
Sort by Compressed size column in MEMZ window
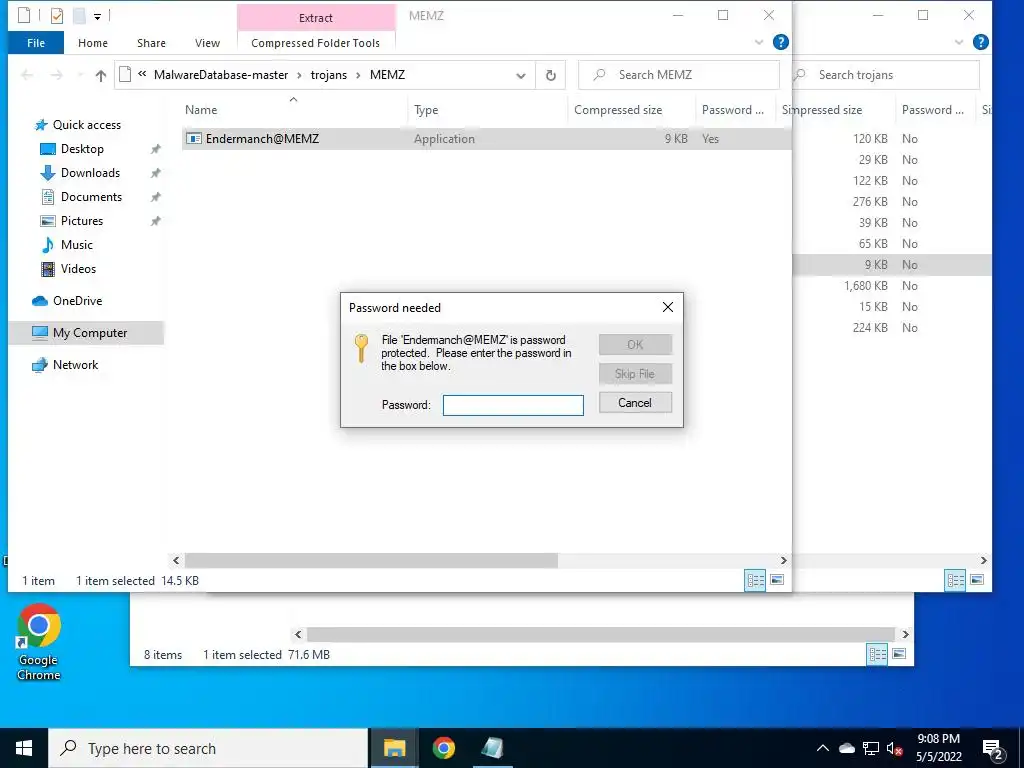click(x=618, y=110)
